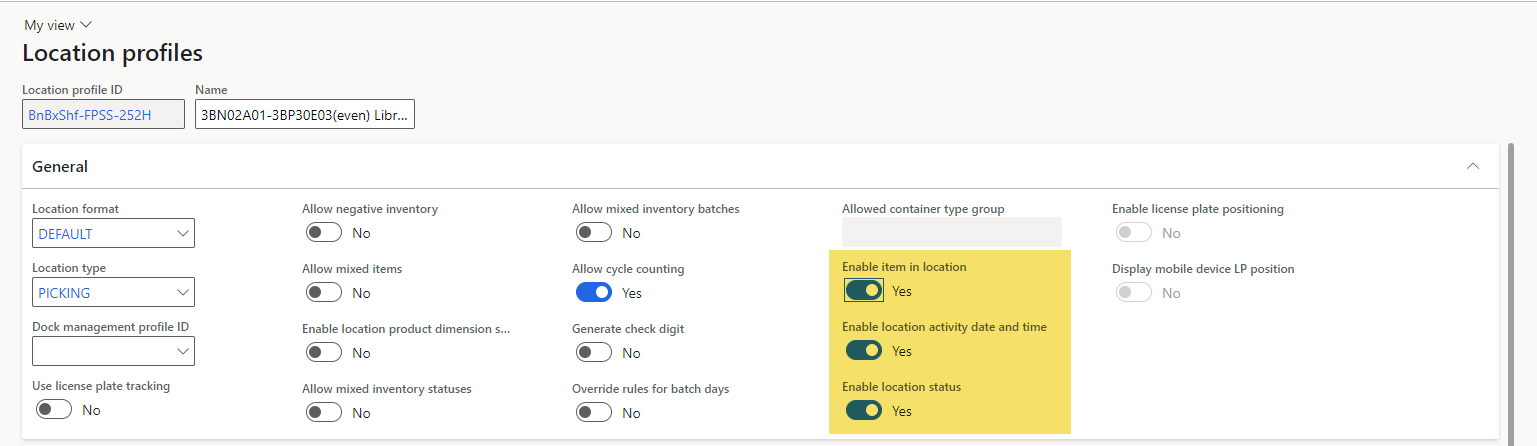Click the Location profile ID field
This screenshot has height=446, width=1537.
click(x=104, y=114)
